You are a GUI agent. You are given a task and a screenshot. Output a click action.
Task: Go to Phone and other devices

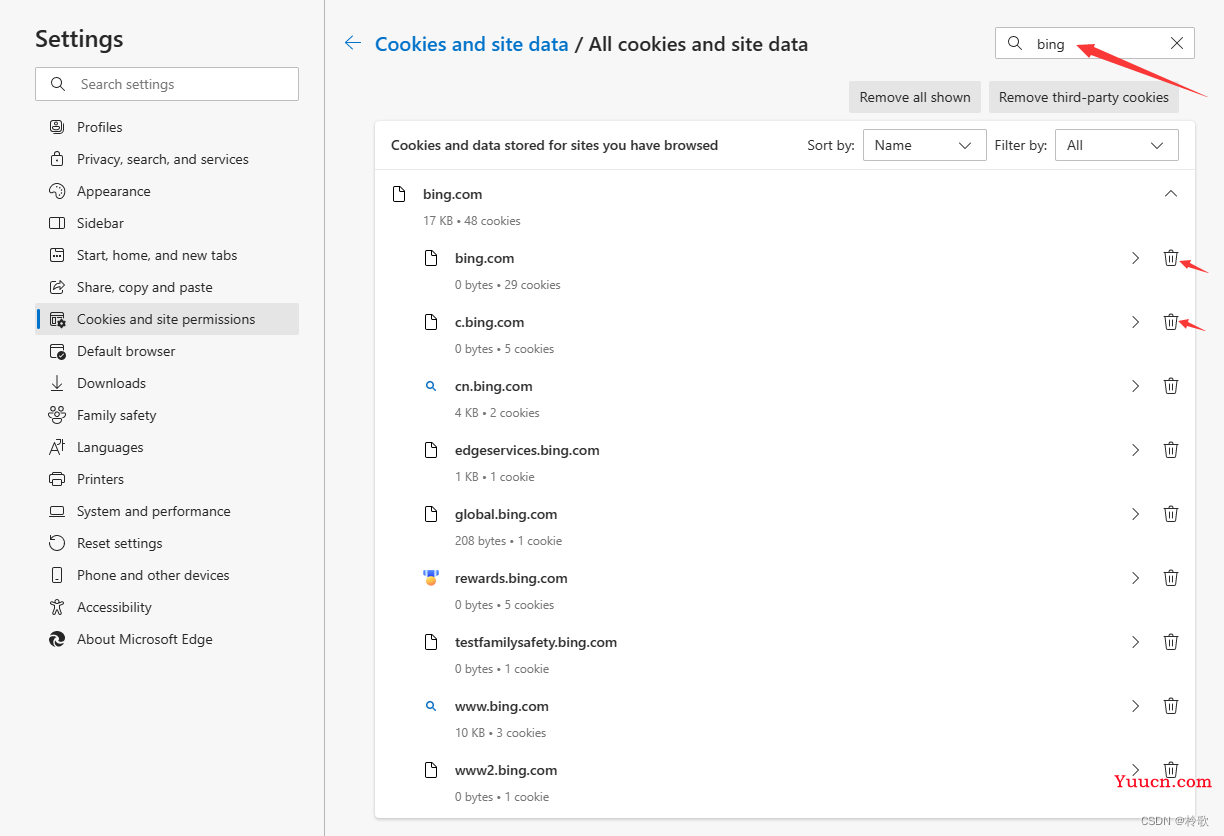pyautogui.click(x=167, y=575)
